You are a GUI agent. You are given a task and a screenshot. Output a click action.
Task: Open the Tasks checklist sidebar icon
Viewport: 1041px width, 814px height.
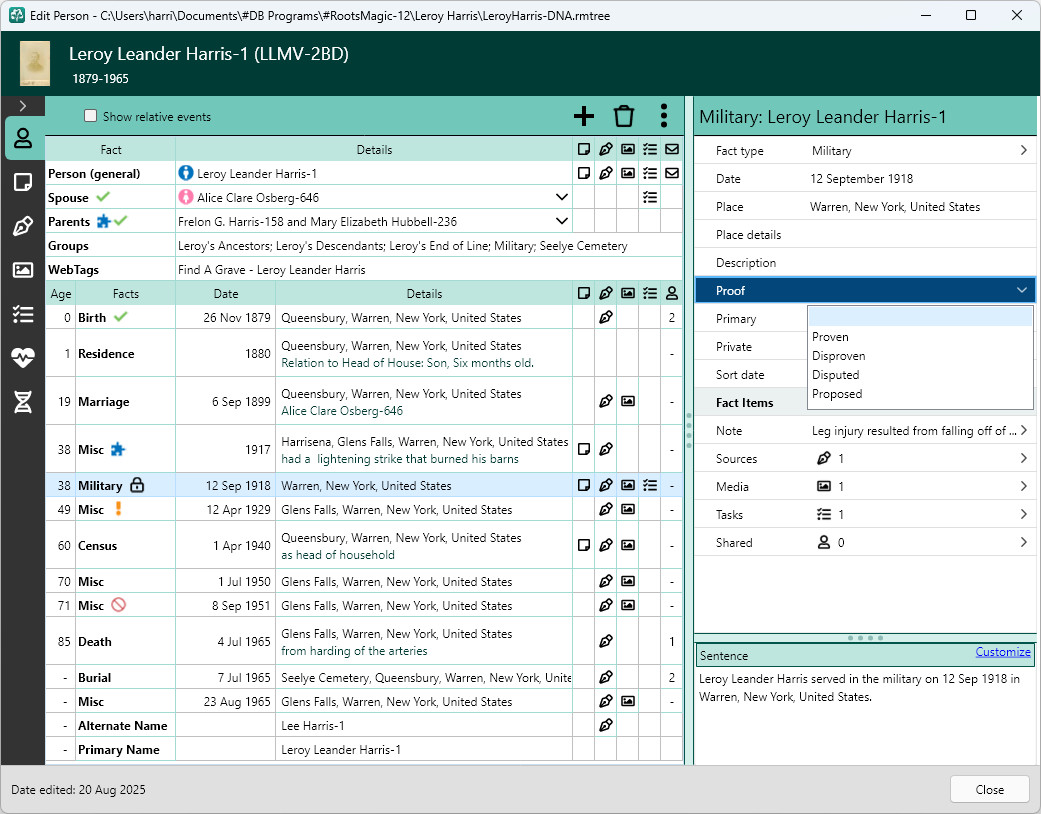click(23, 314)
